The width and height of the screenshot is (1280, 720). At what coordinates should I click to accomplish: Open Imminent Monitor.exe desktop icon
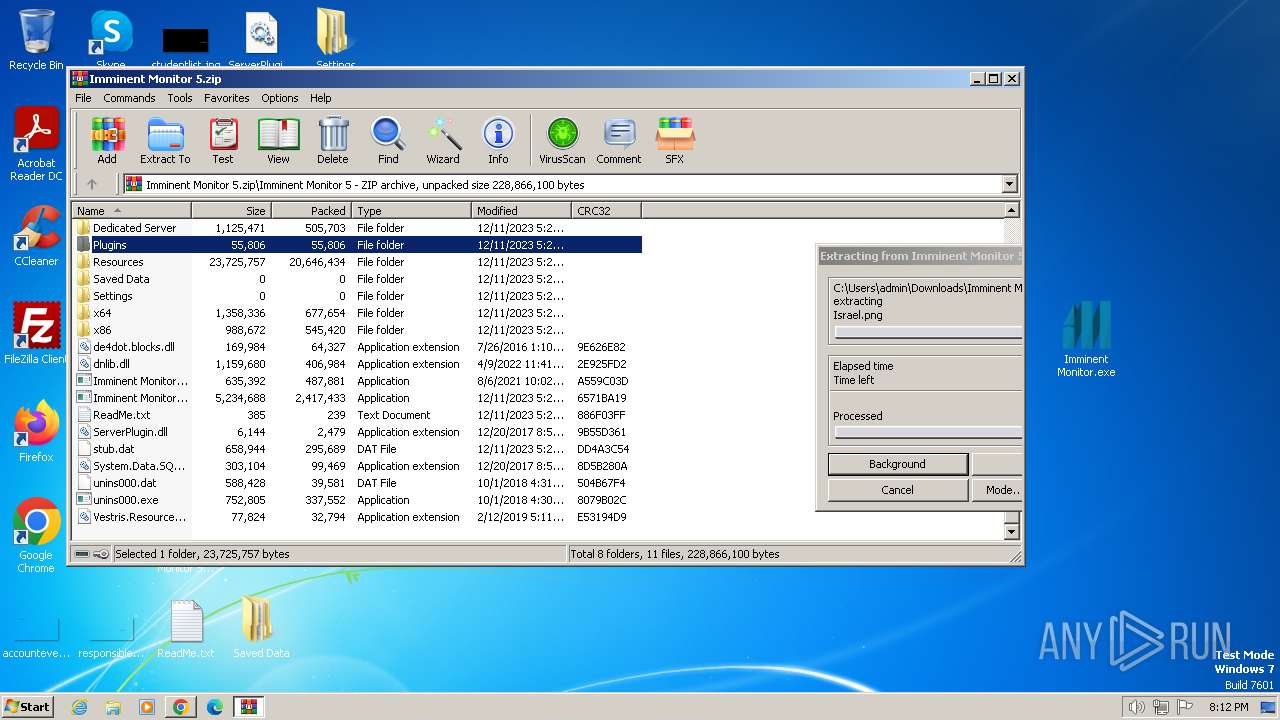tap(1086, 339)
